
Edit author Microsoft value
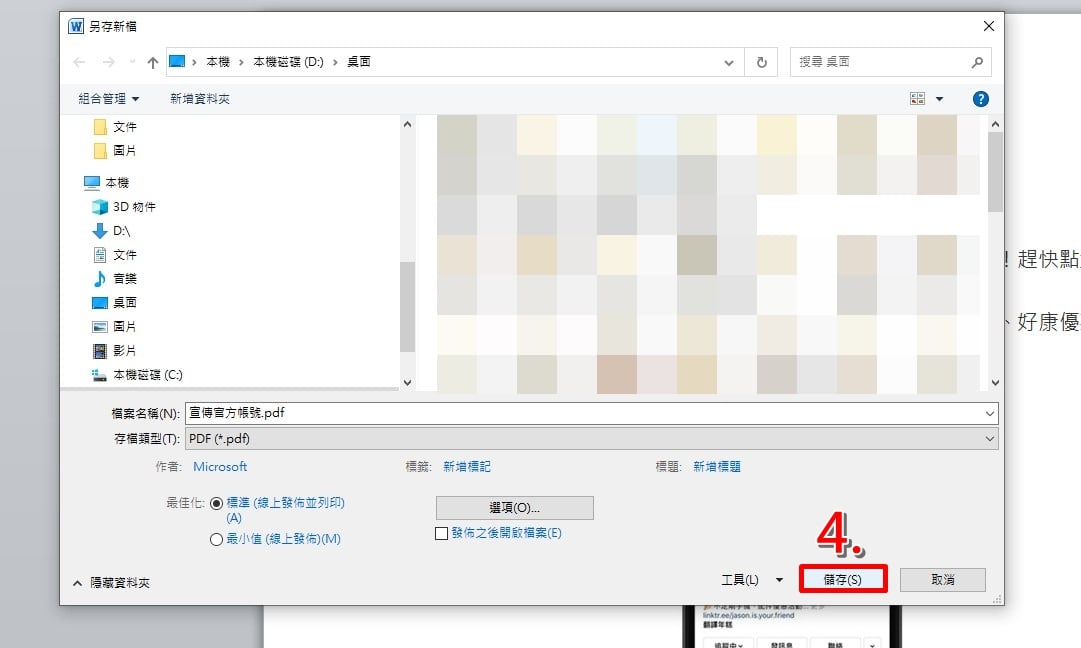[220, 467]
